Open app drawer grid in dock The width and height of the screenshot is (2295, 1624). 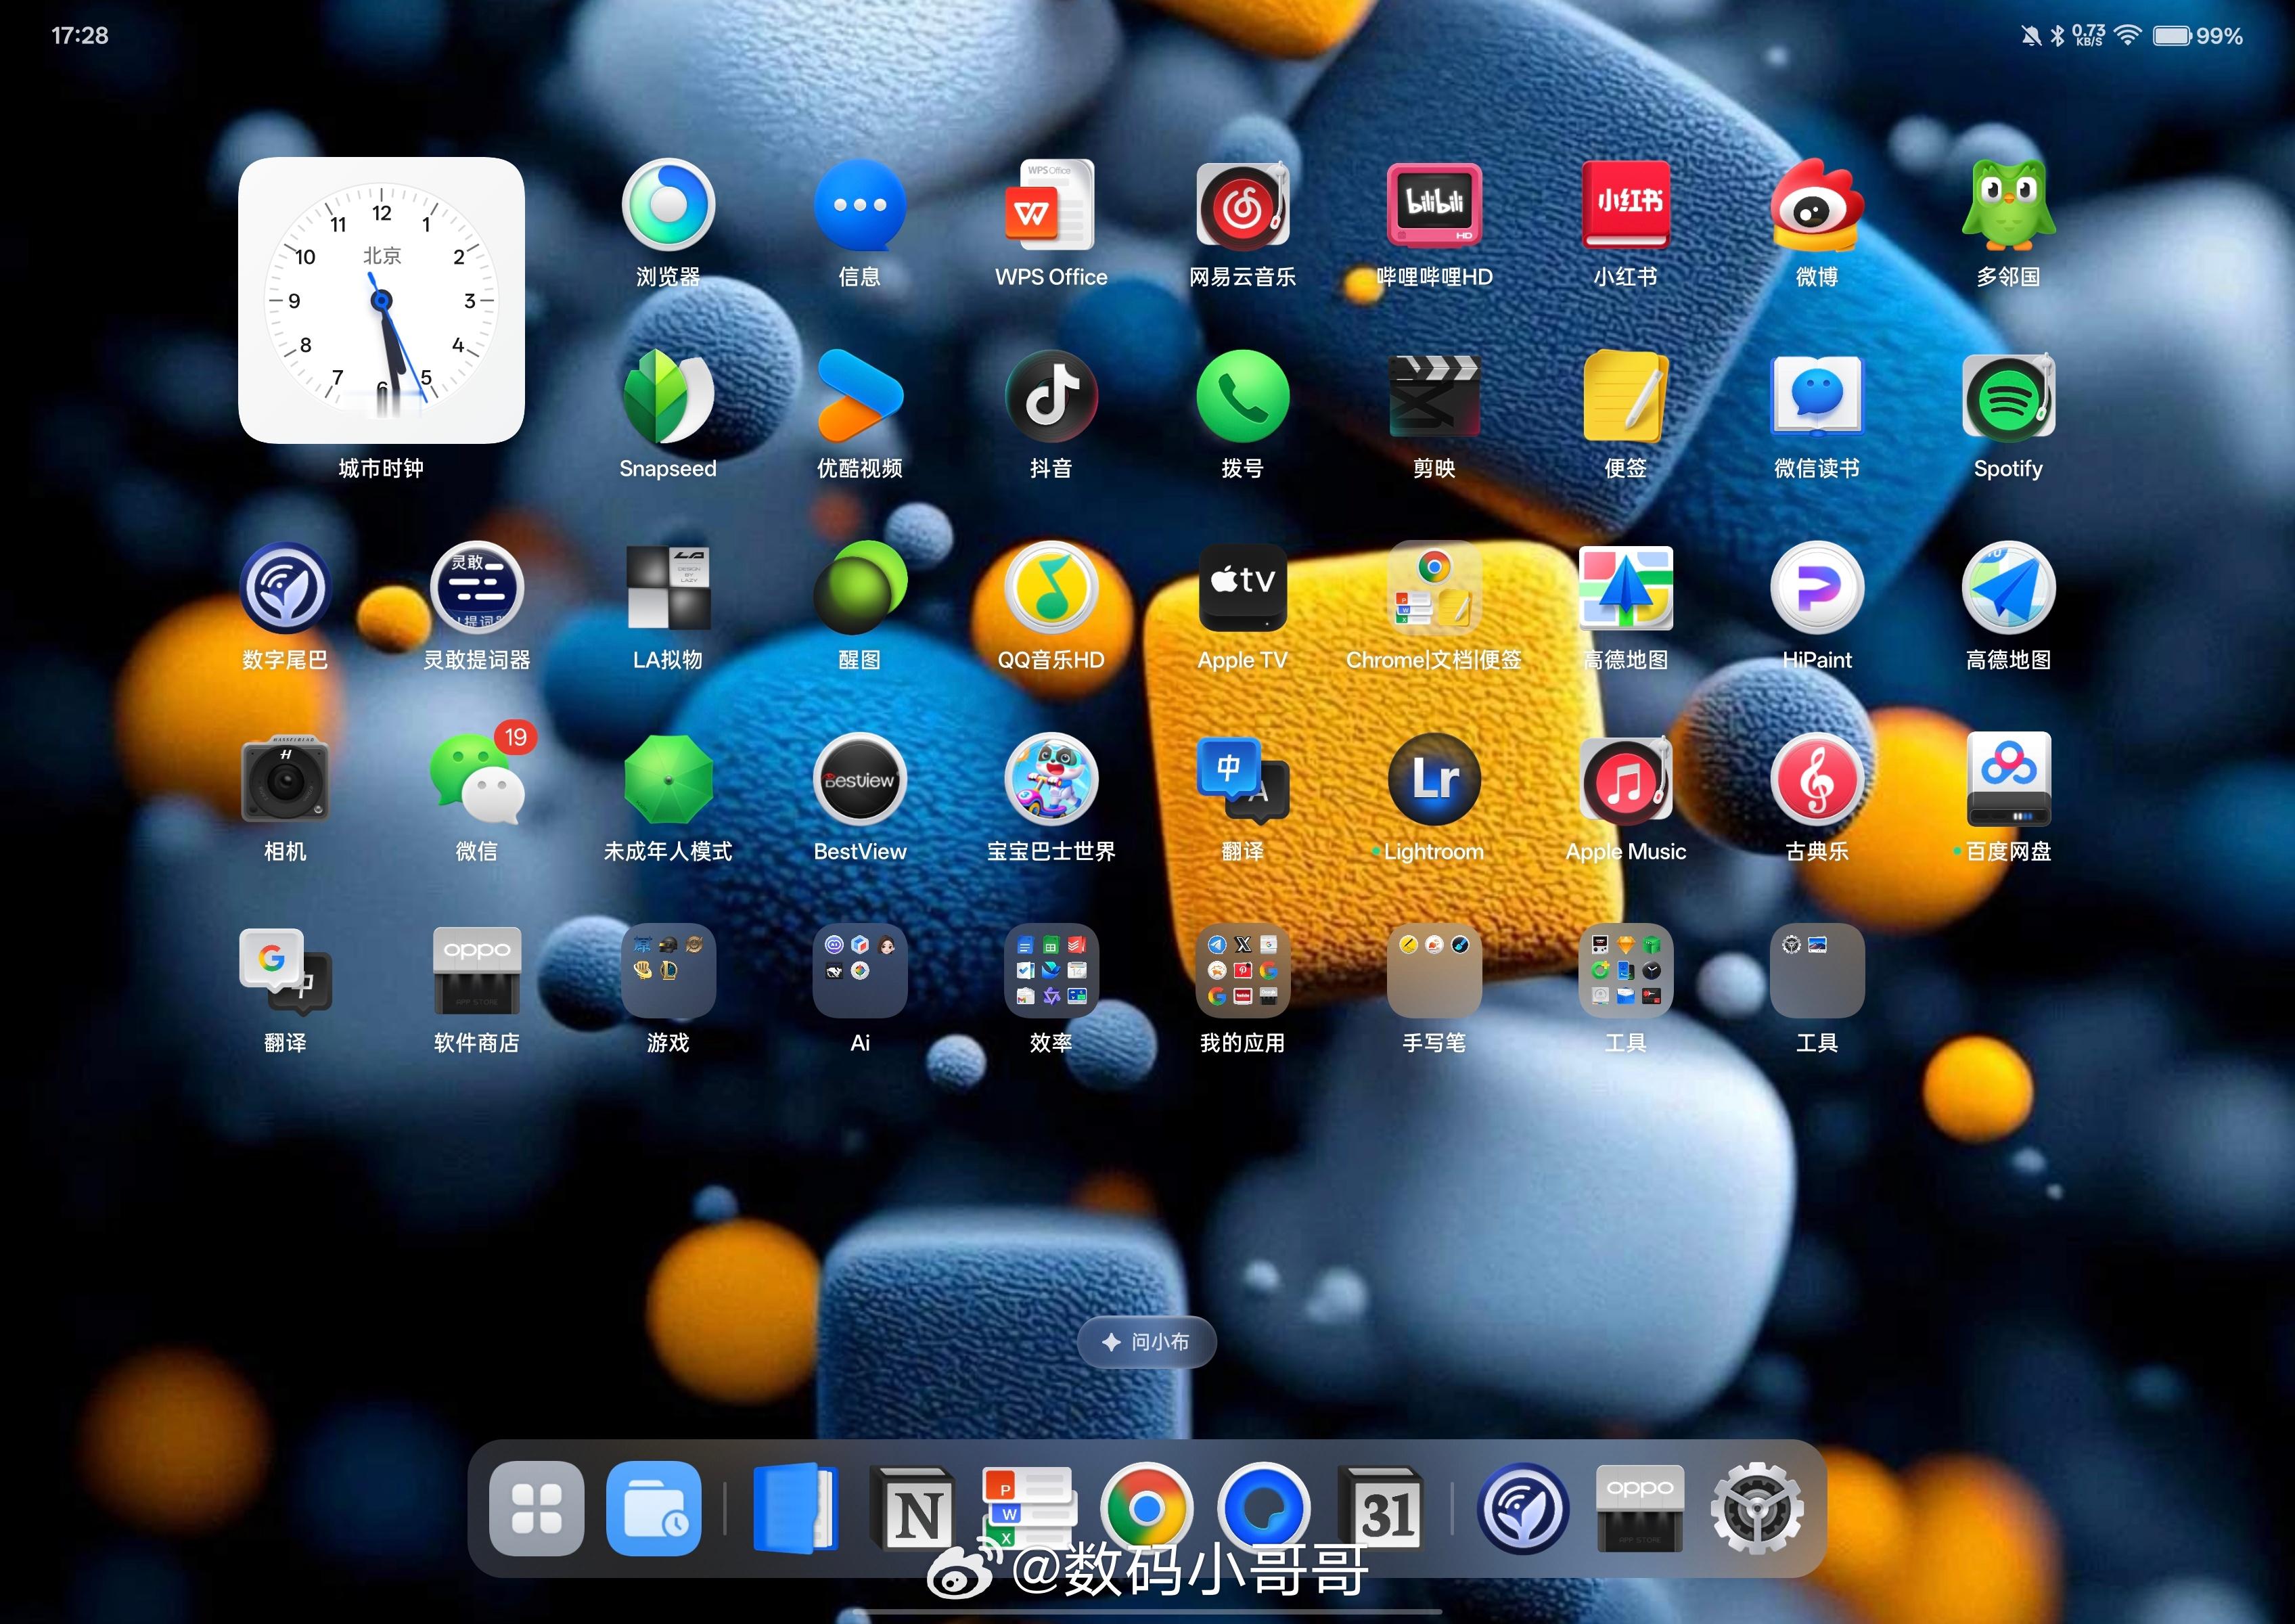coord(536,1508)
